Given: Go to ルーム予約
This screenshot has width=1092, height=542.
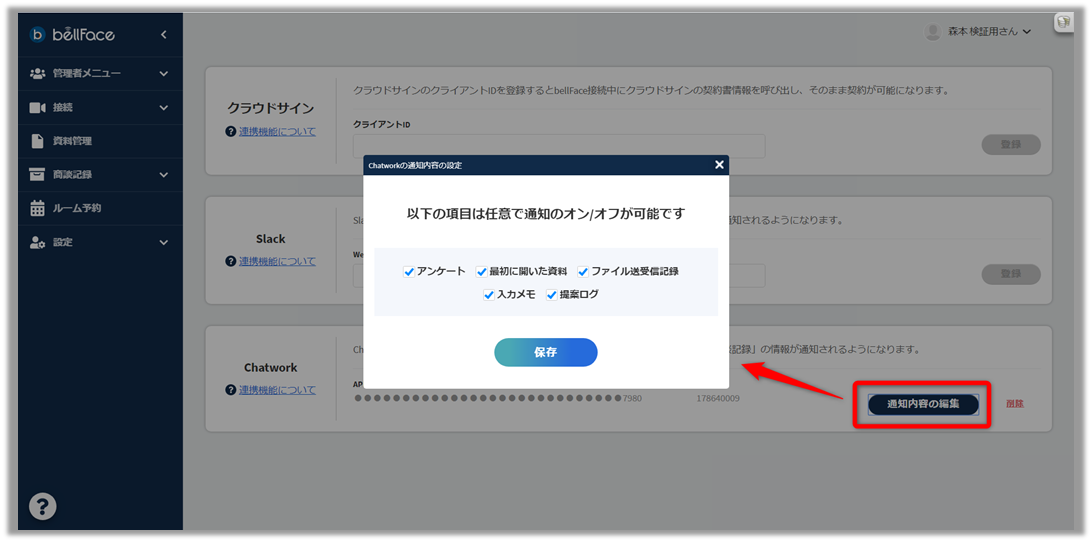Looking at the screenshot, I should pyautogui.click(x=100, y=208).
